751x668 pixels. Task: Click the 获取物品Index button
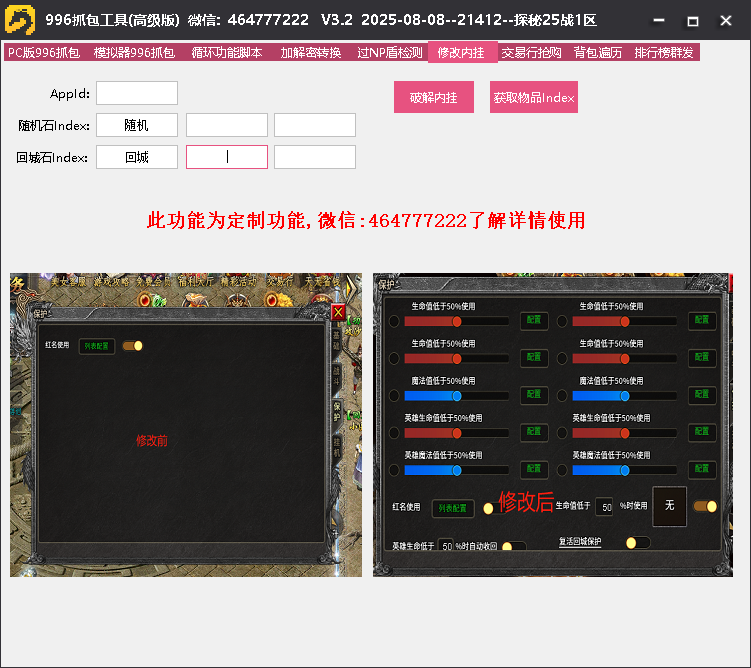[x=534, y=97]
